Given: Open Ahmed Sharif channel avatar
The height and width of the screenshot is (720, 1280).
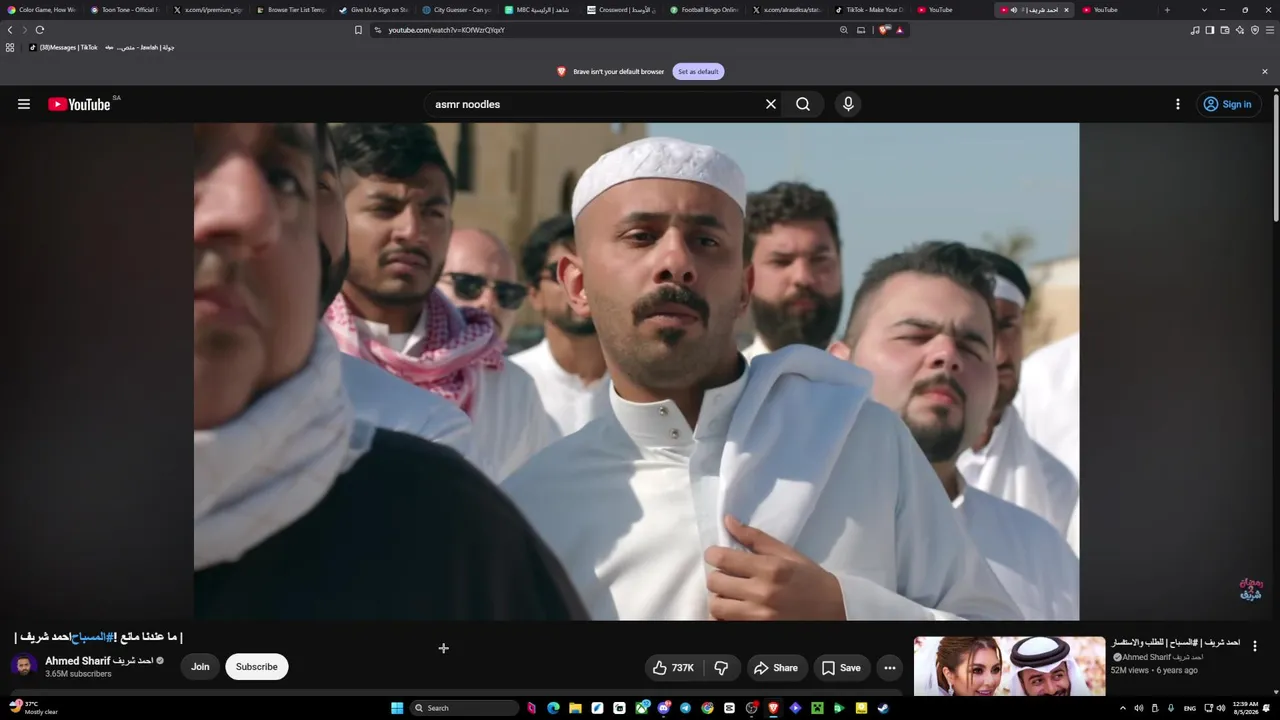Looking at the screenshot, I should click(24, 667).
